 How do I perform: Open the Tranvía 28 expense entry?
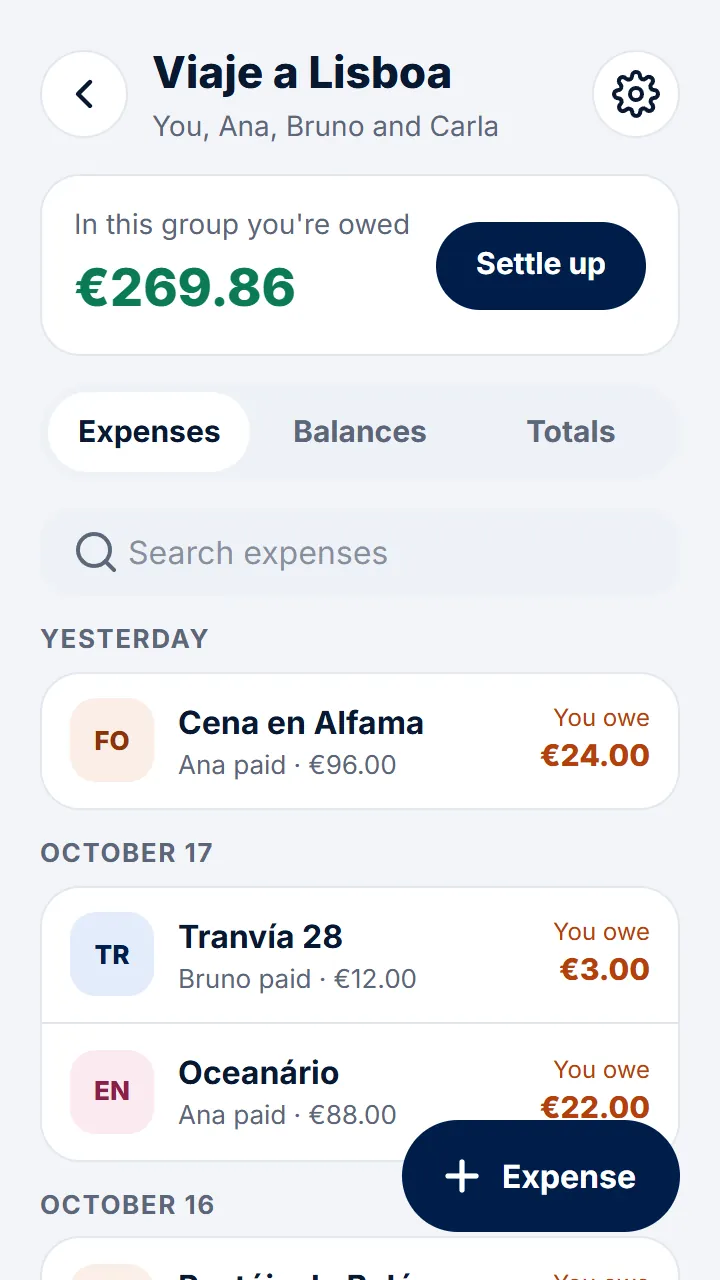[x=360, y=955]
